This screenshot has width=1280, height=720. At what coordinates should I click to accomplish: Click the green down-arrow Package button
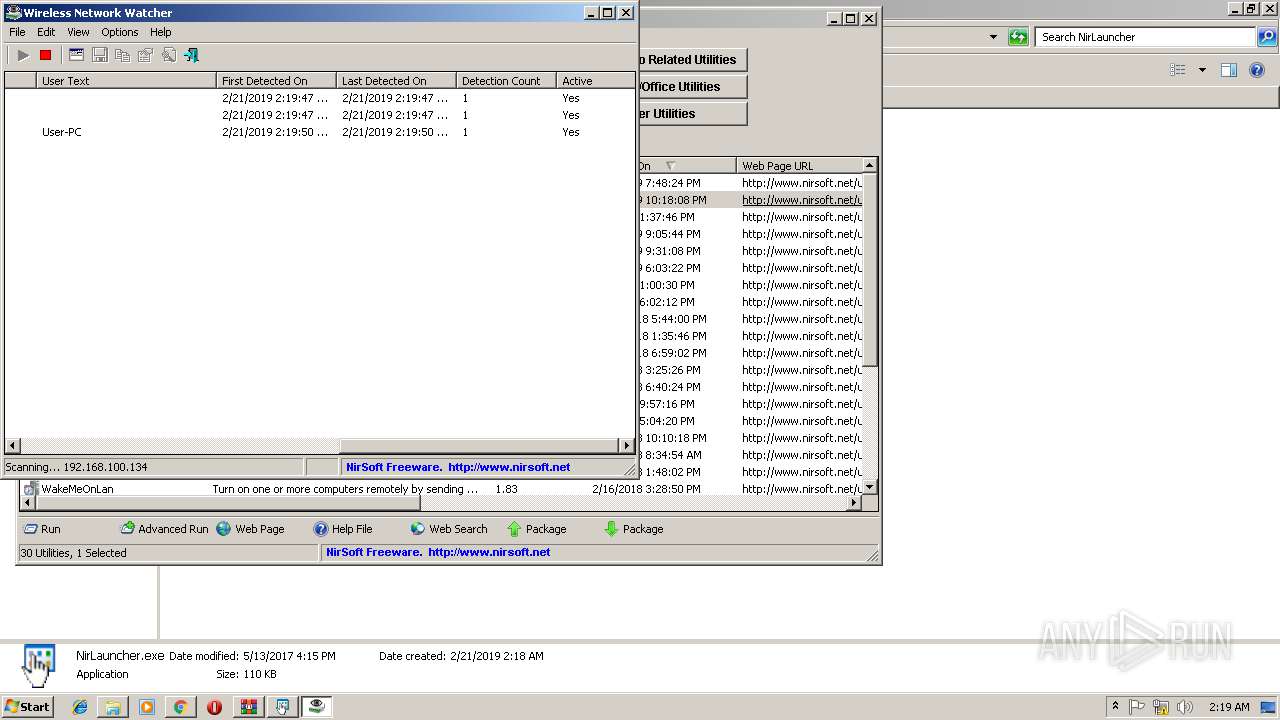[x=634, y=529]
